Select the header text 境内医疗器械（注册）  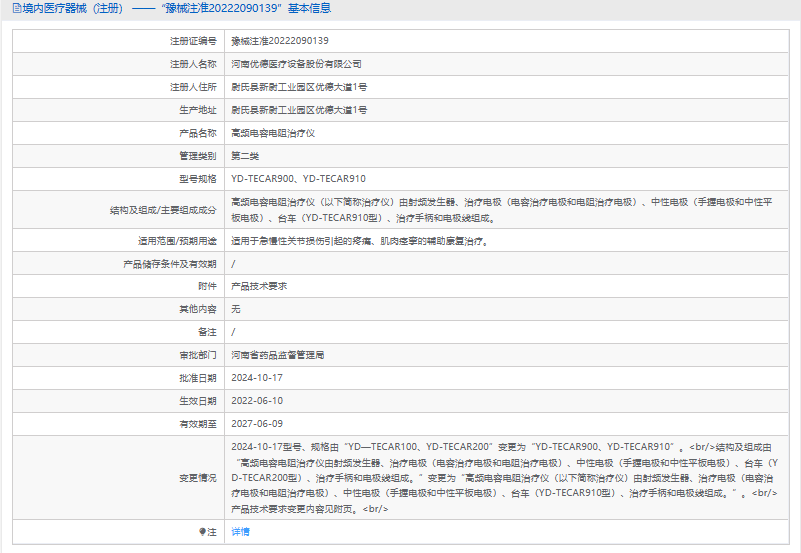pyautogui.click(x=73, y=8)
